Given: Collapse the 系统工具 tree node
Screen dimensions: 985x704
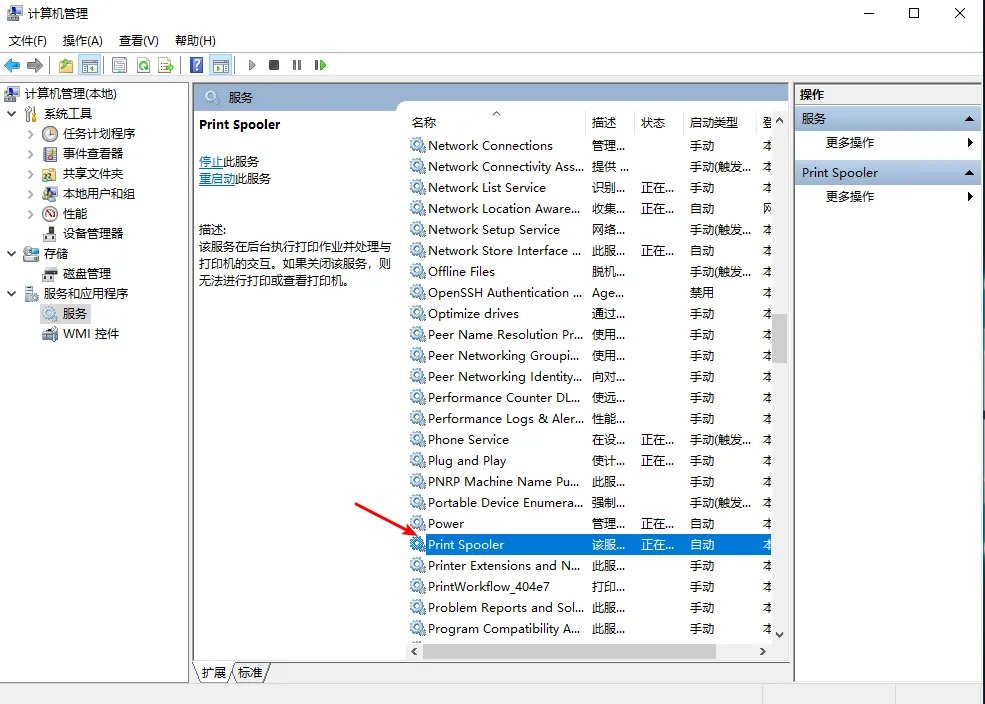Looking at the screenshot, I should (x=11, y=114).
